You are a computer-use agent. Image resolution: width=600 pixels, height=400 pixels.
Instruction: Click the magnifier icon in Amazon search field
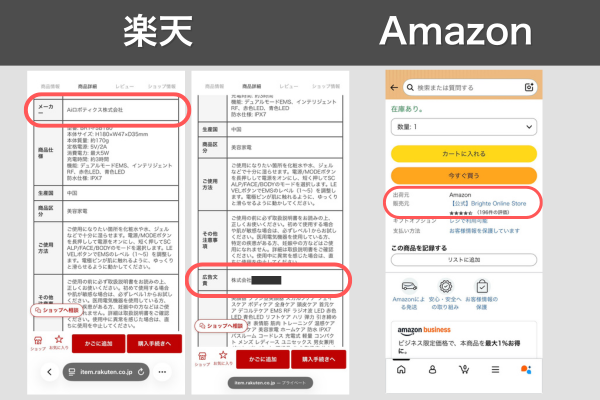coord(410,88)
